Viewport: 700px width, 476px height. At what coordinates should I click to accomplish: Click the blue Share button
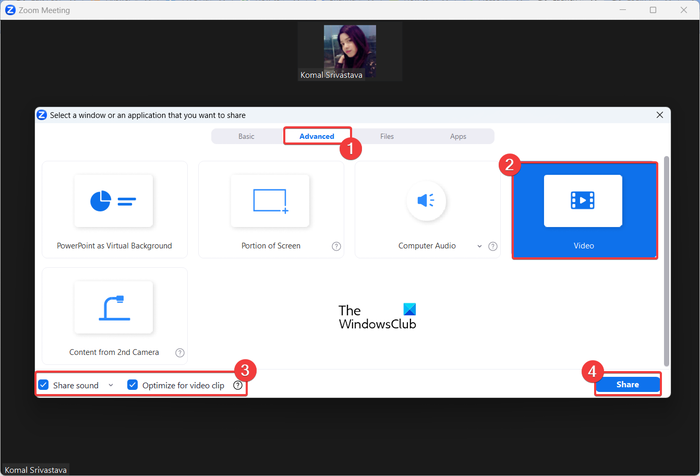click(x=628, y=384)
